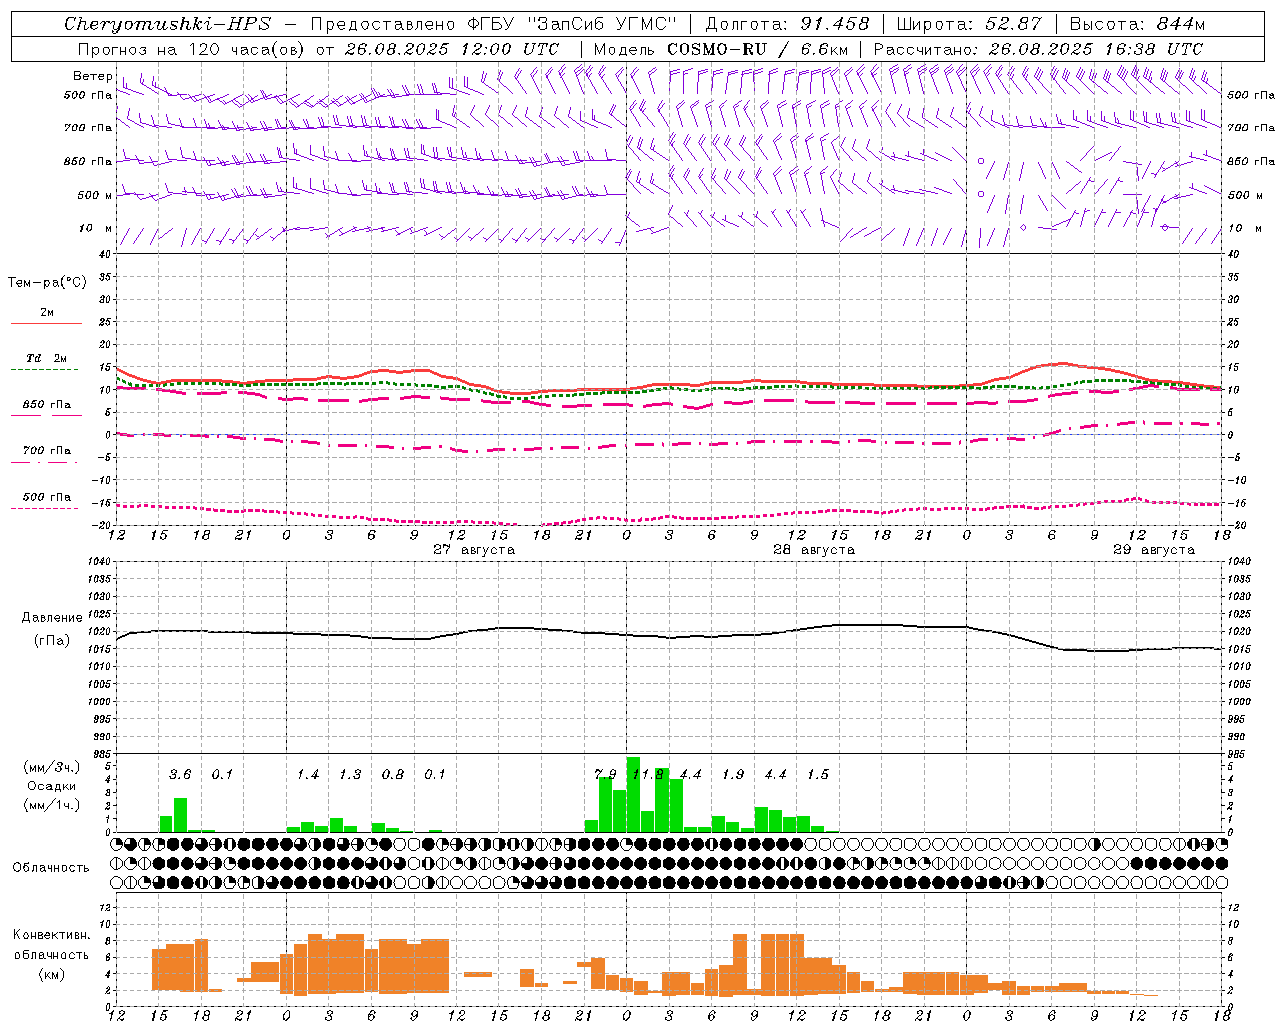Click the Конвективн. panel label
Viewport: 1280px width, 1024px height.
pos(52,935)
